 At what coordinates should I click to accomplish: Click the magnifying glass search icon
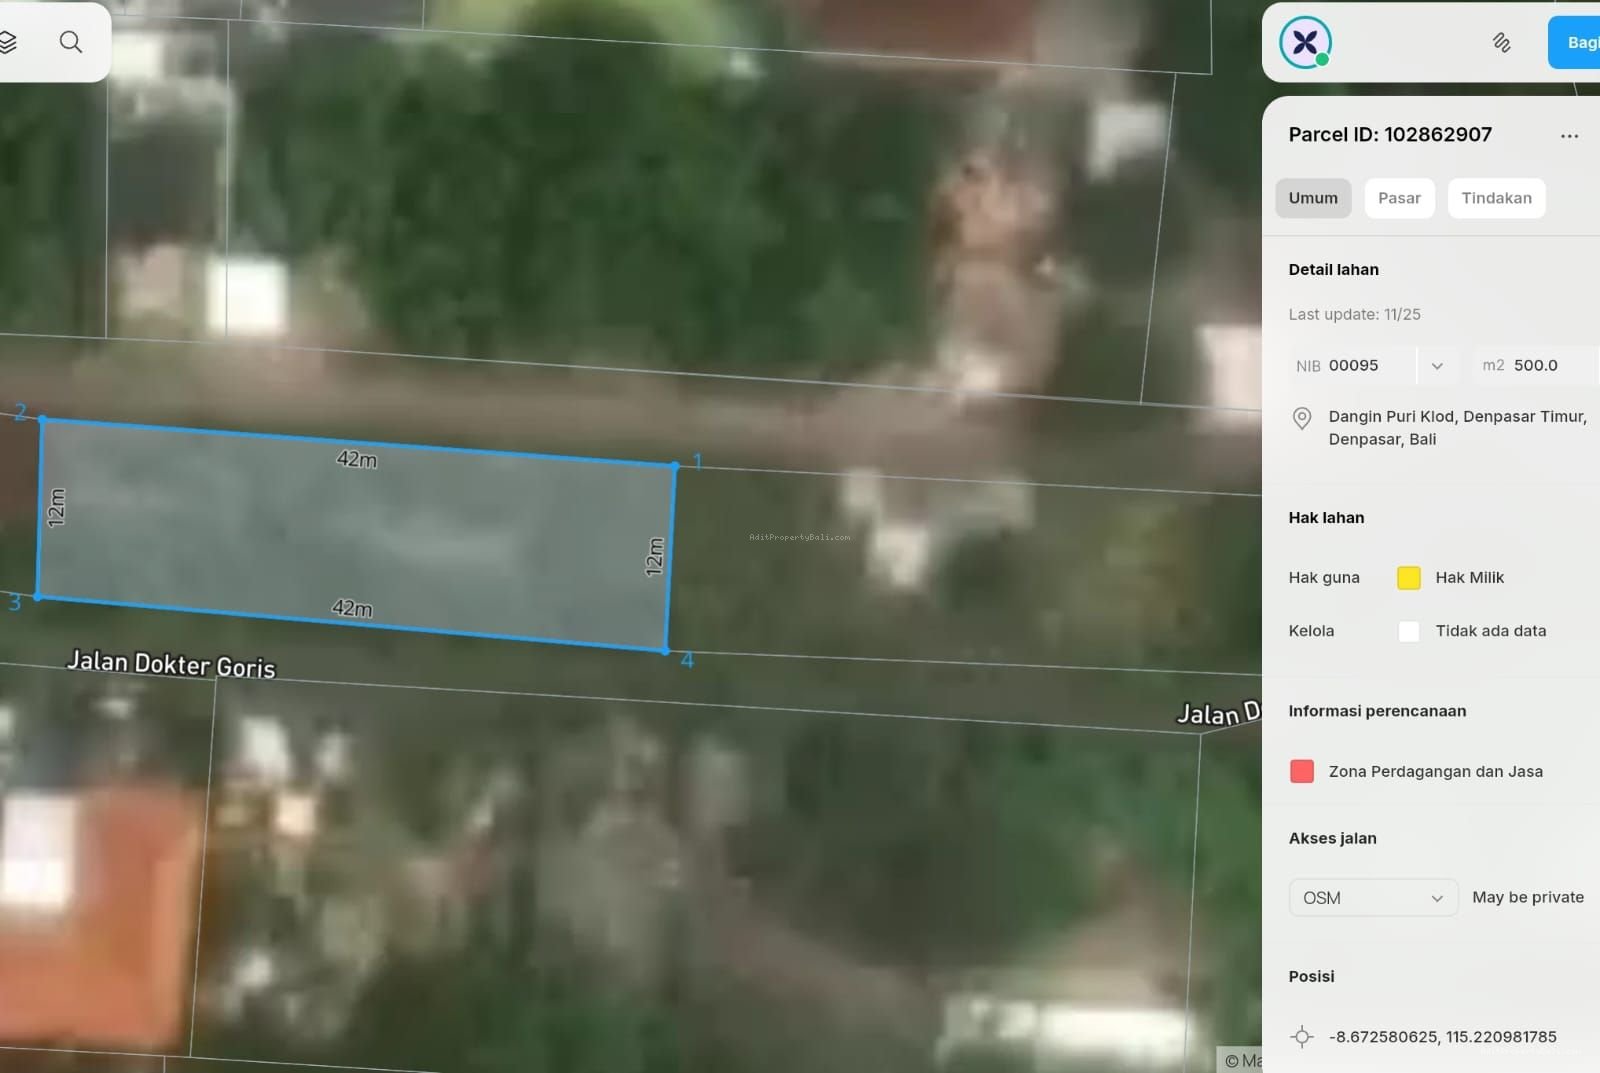tap(71, 42)
